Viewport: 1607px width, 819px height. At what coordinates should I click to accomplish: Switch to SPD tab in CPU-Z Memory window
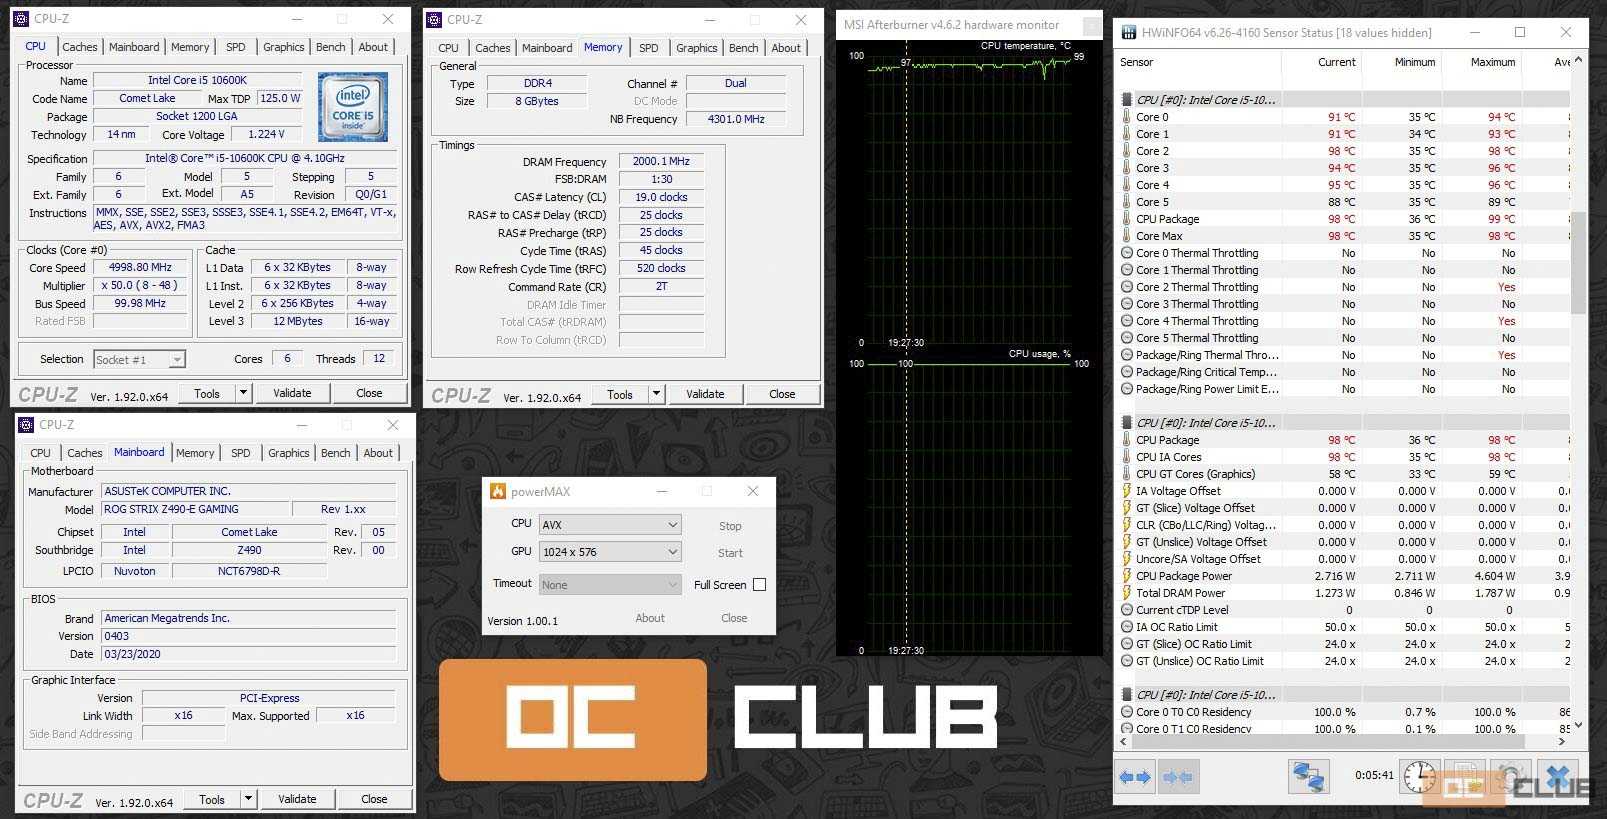click(x=649, y=47)
